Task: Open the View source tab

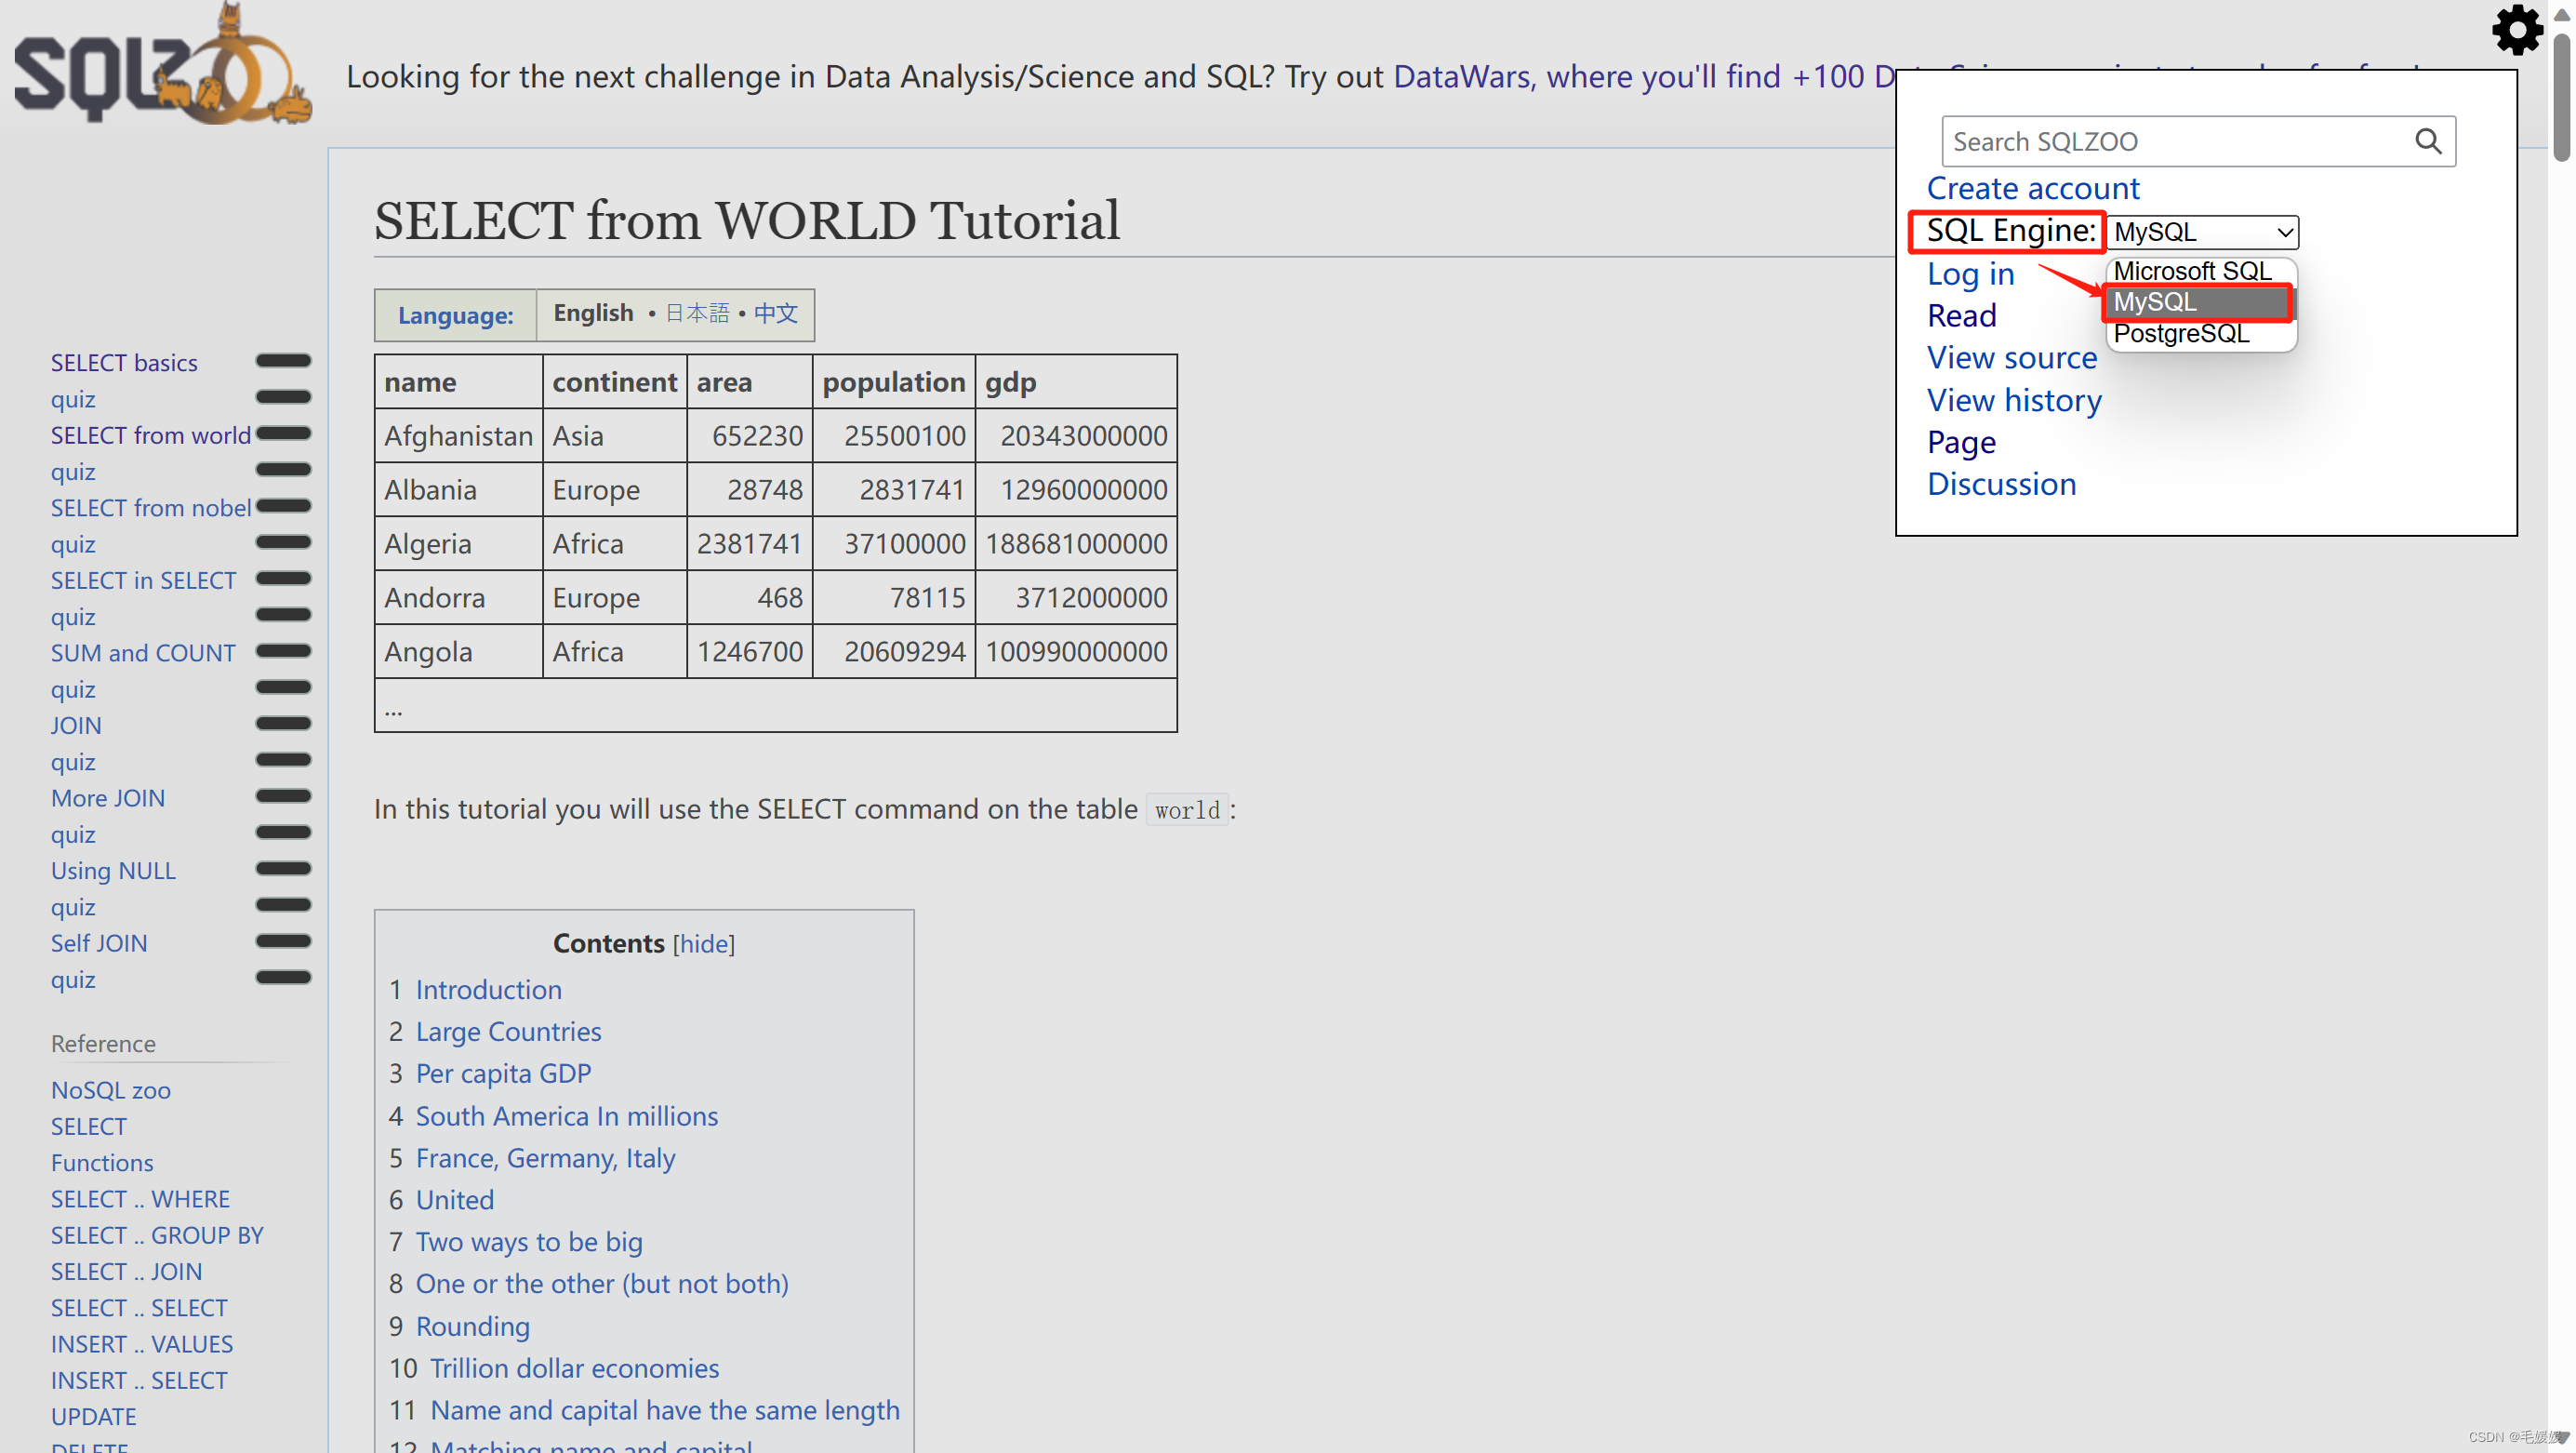Action: [x=2011, y=358]
